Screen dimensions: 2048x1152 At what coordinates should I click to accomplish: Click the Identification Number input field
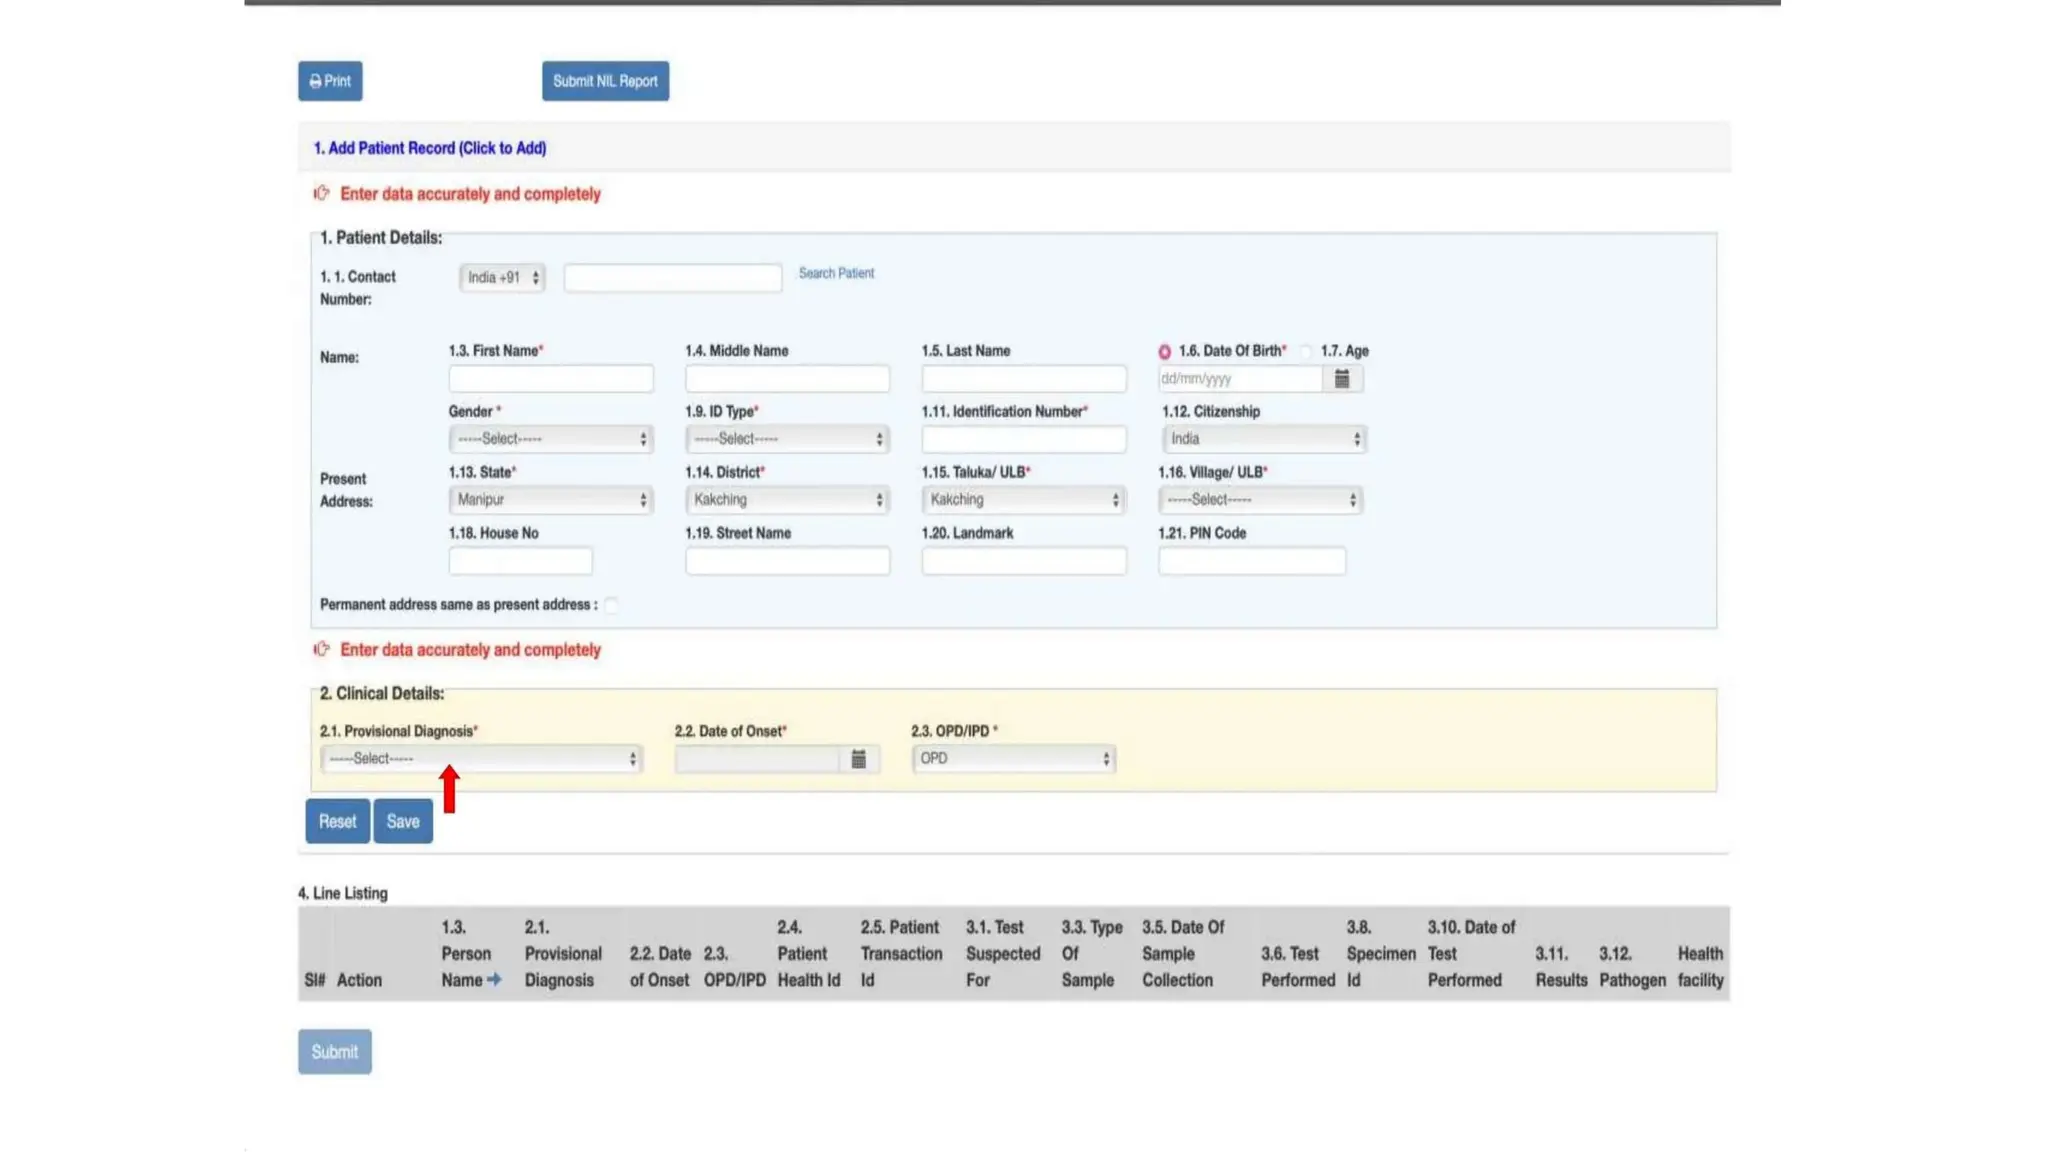pyautogui.click(x=1024, y=439)
